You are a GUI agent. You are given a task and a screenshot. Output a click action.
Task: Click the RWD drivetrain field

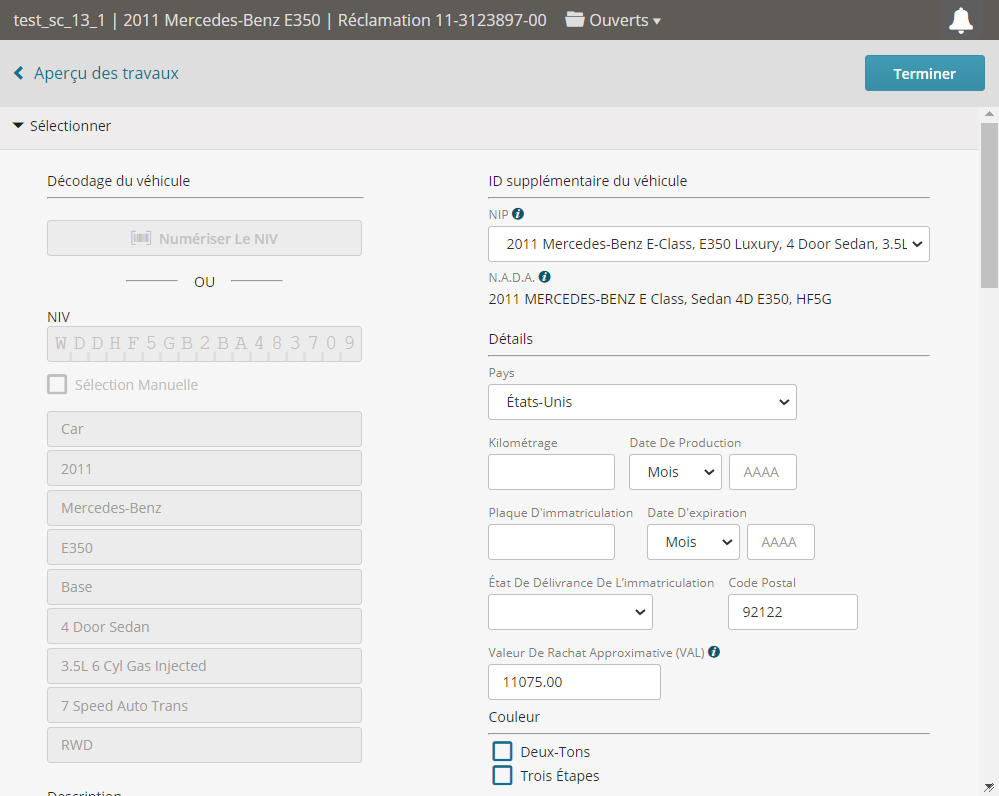pos(205,745)
